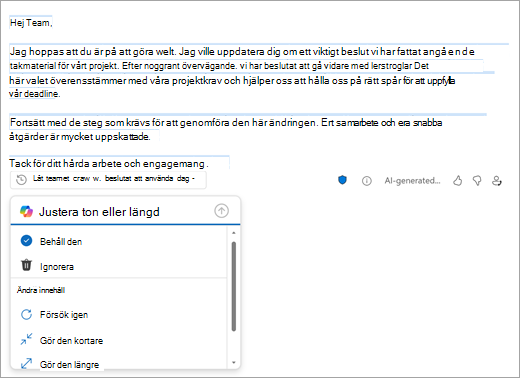
Task: Click the expand arrows icon beside Gör den längre
Action: (26, 363)
